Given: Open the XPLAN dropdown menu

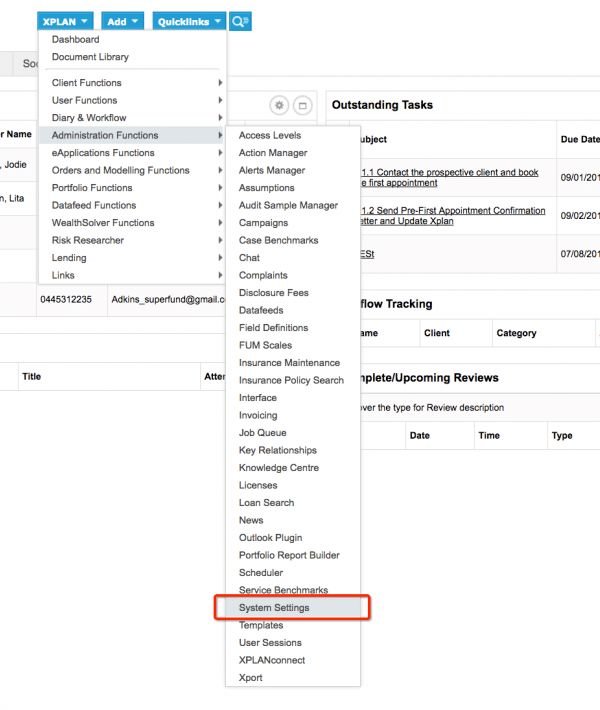Looking at the screenshot, I should coord(65,21).
